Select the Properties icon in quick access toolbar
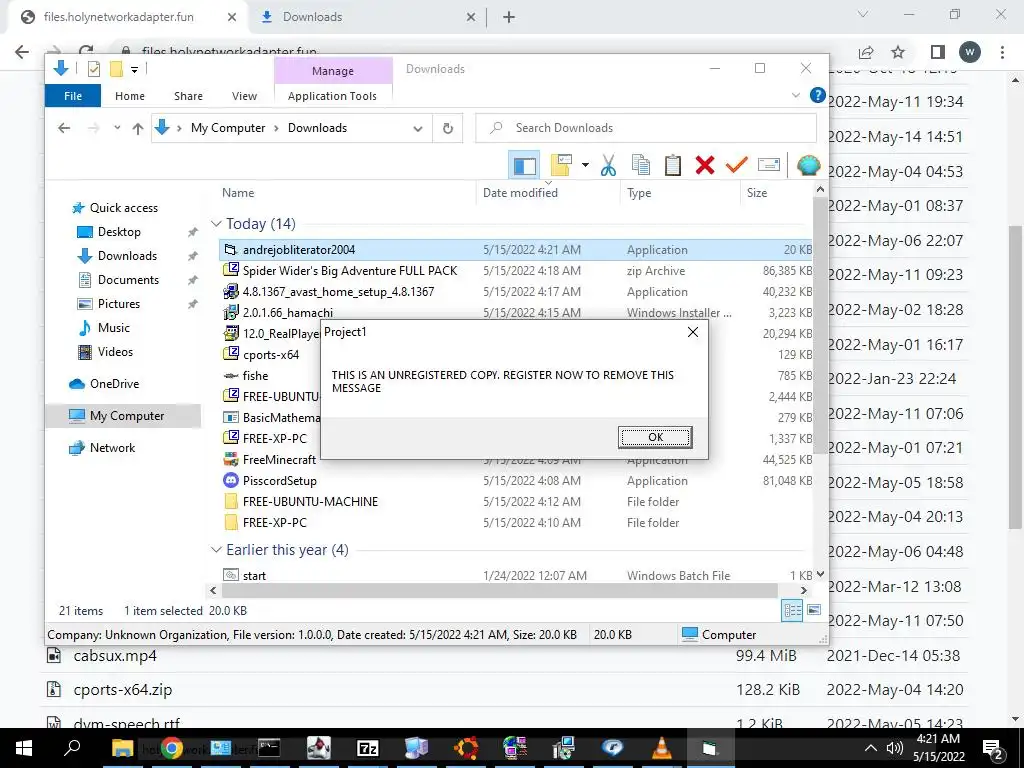1024x768 pixels. (93, 69)
